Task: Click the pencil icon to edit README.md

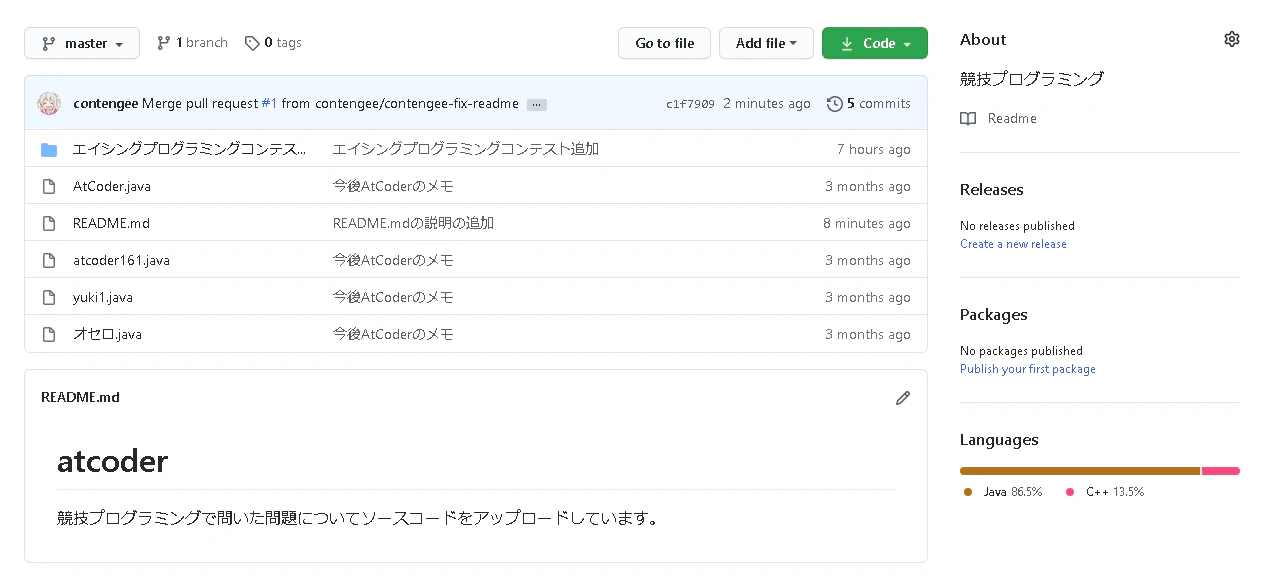Action: (x=903, y=398)
